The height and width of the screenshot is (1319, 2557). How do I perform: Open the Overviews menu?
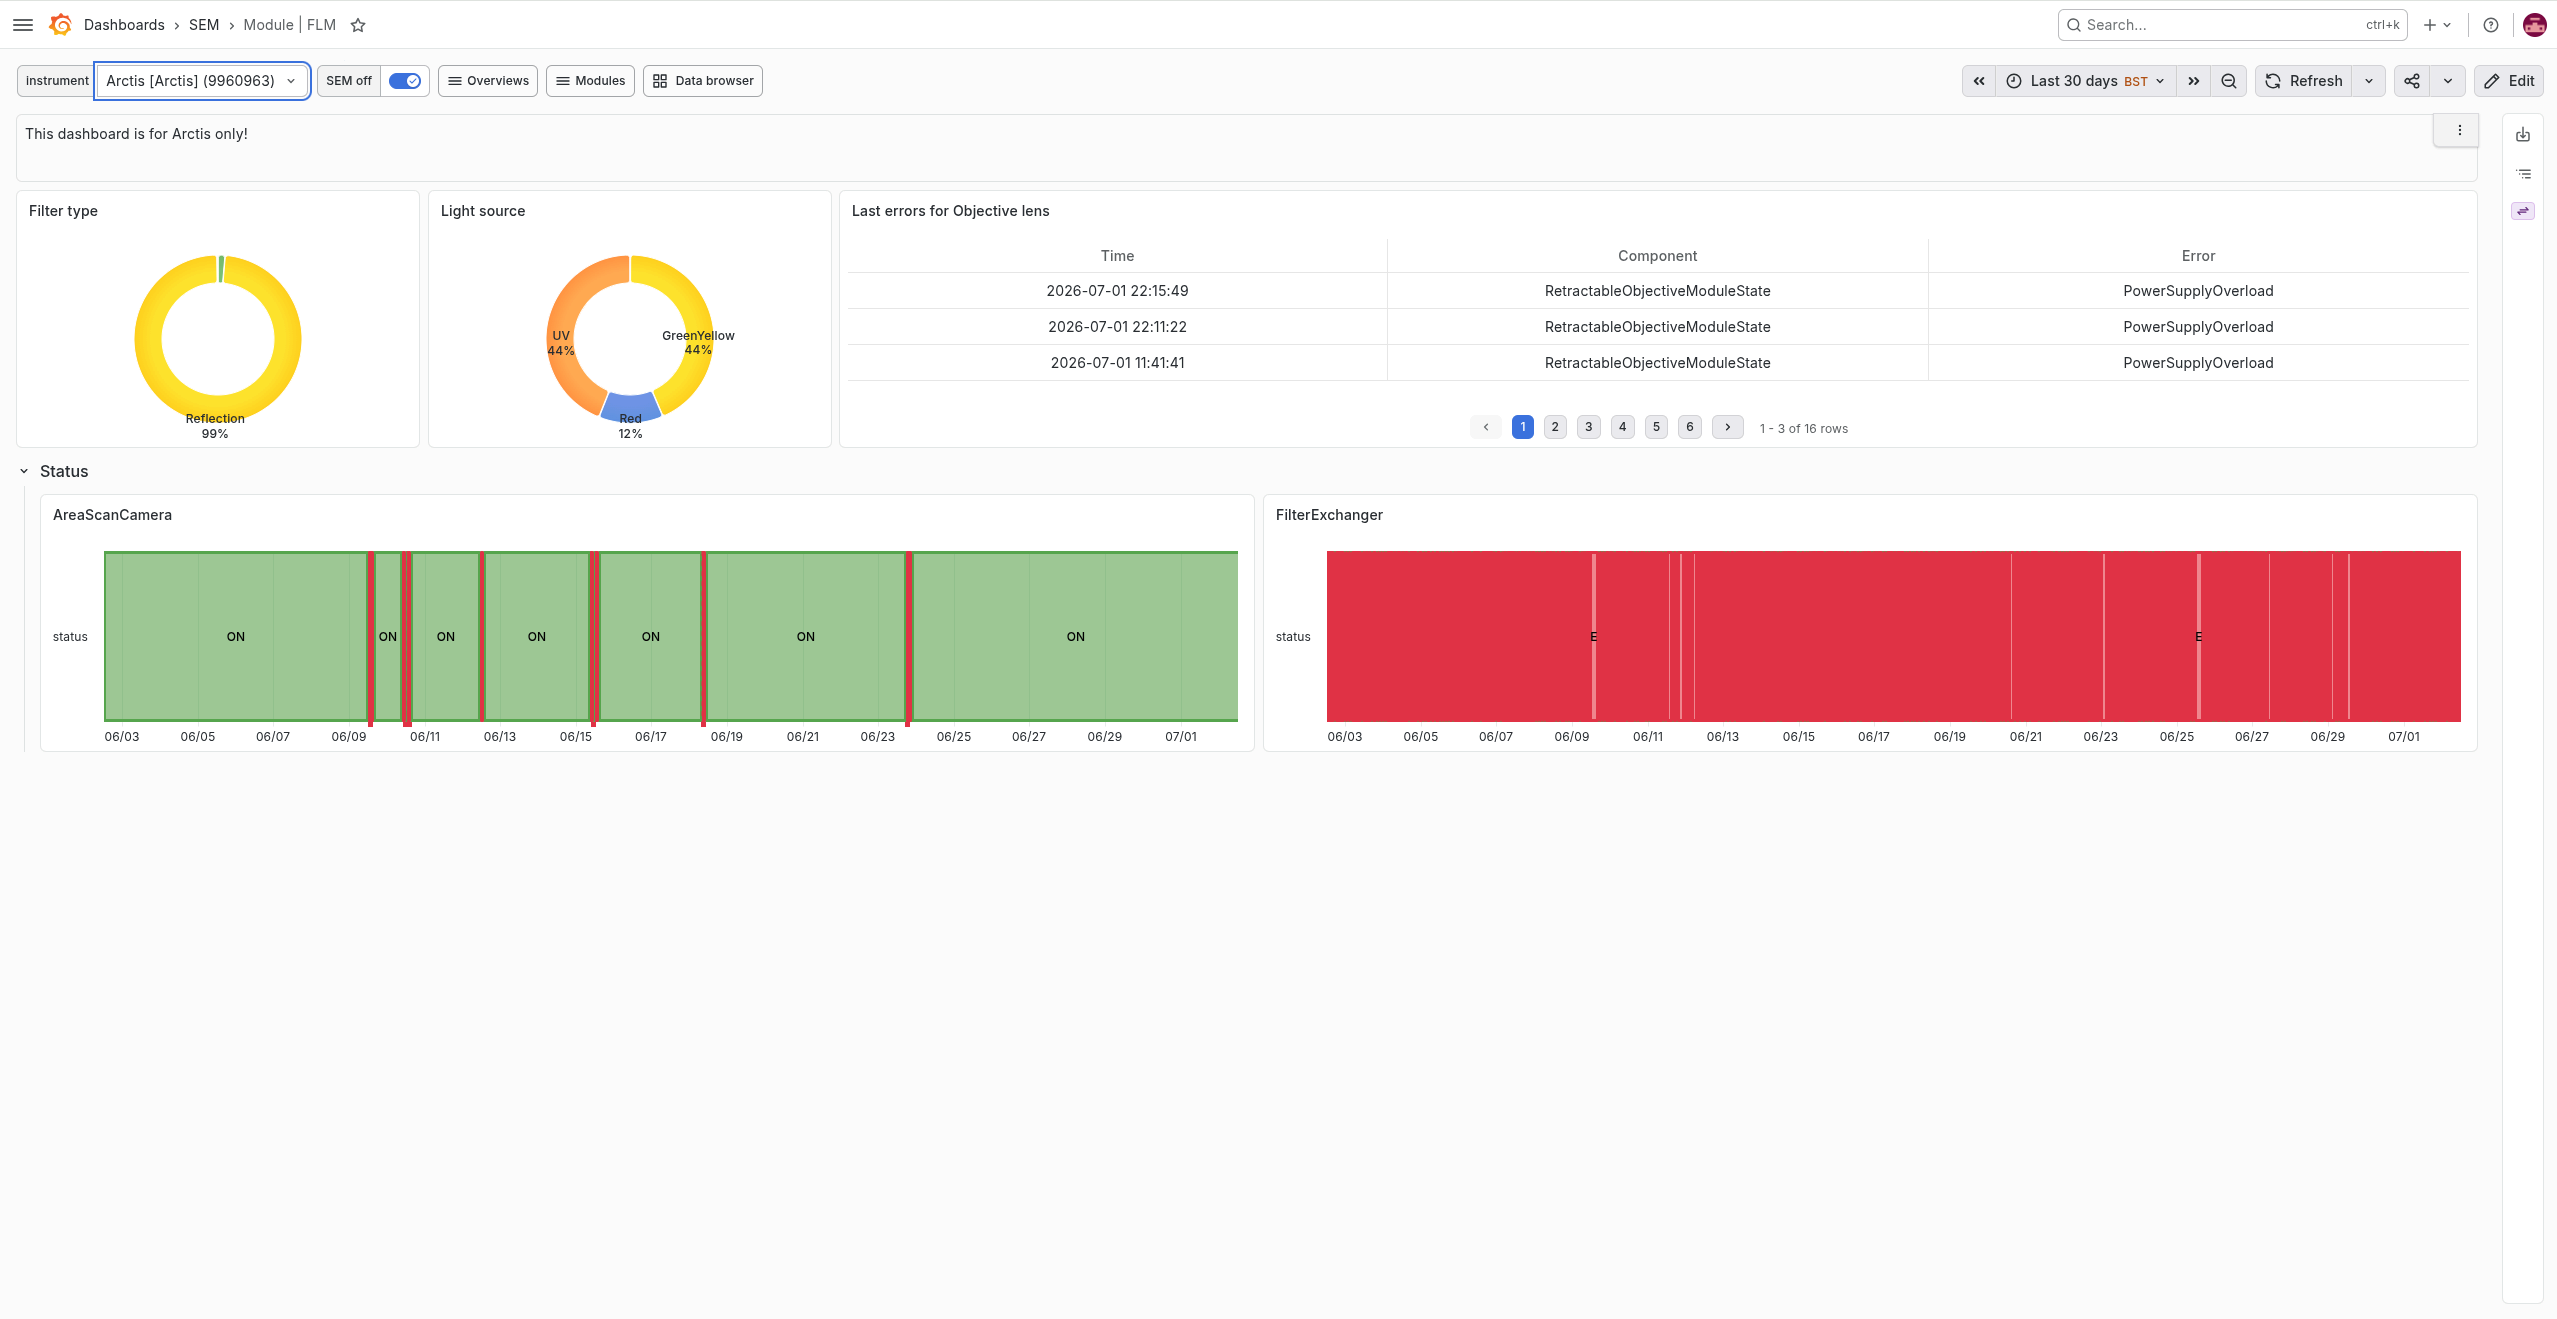click(x=488, y=81)
